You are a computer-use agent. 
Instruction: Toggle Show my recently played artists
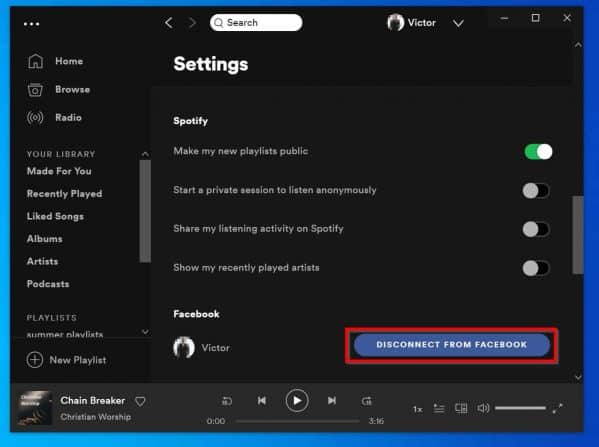pos(536,268)
